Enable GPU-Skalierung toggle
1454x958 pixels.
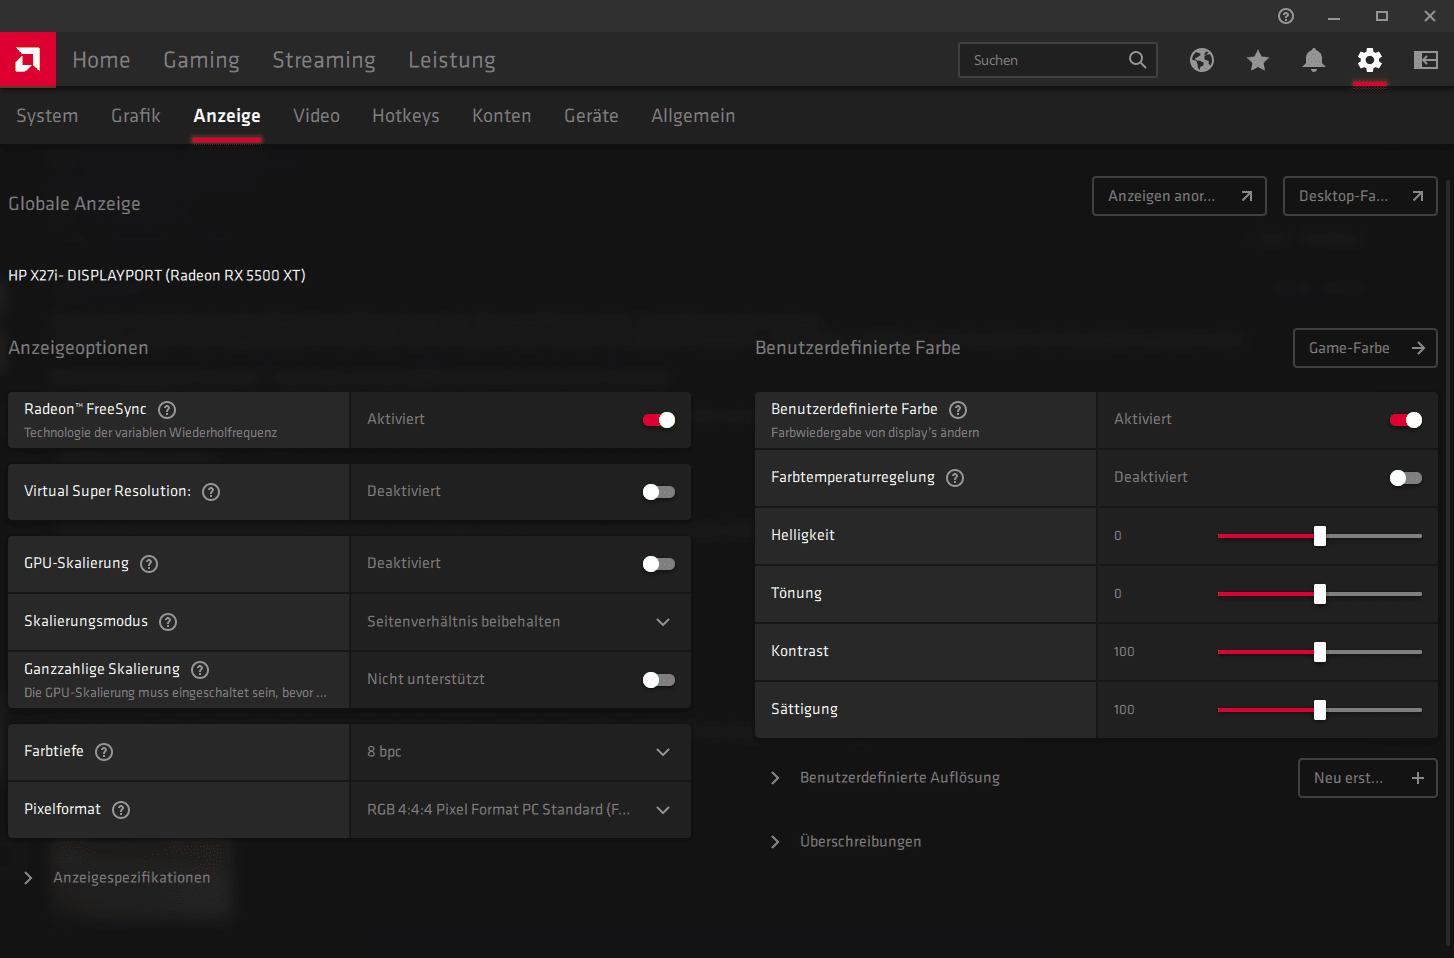point(659,564)
